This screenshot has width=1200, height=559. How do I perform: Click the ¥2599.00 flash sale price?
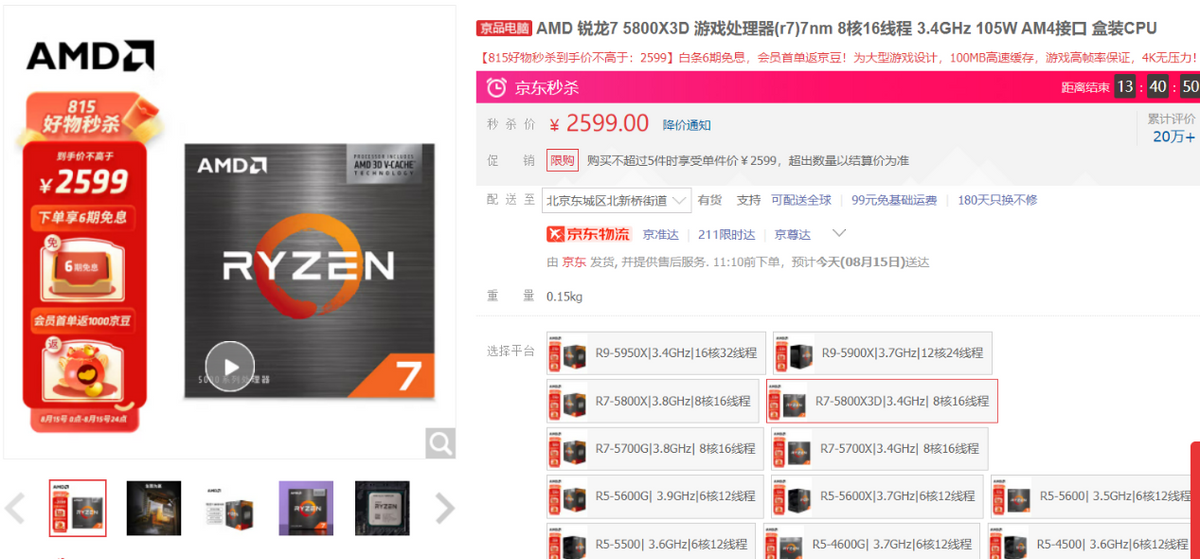(x=599, y=123)
